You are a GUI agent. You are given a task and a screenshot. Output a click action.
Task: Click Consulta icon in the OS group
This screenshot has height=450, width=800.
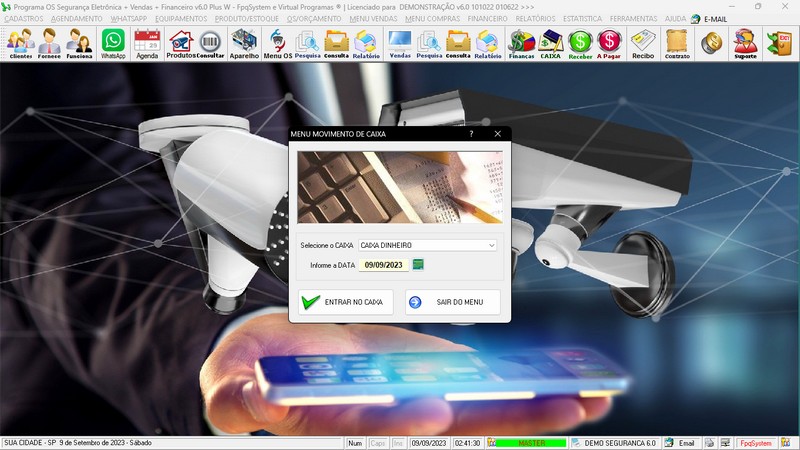pos(336,44)
